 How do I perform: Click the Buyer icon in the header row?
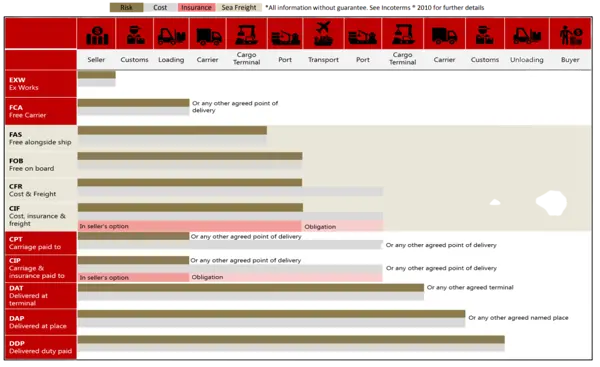tap(571, 36)
